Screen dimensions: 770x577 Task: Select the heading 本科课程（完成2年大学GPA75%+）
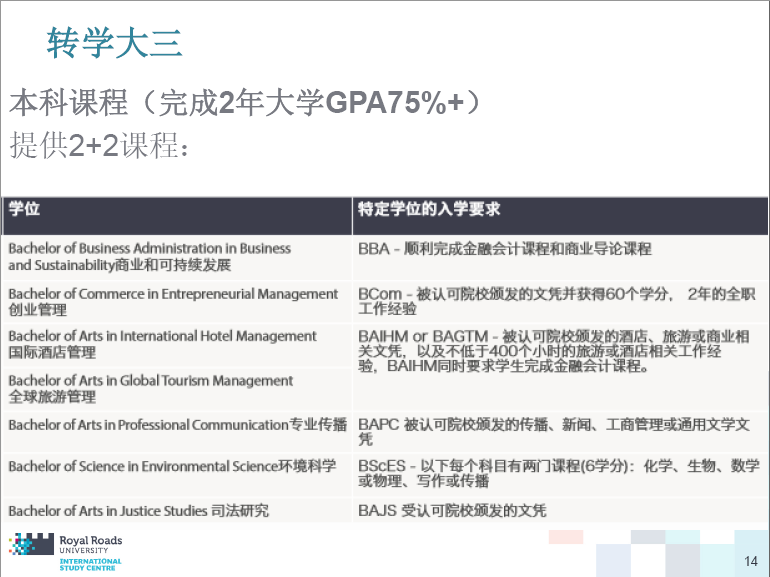pos(246,102)
